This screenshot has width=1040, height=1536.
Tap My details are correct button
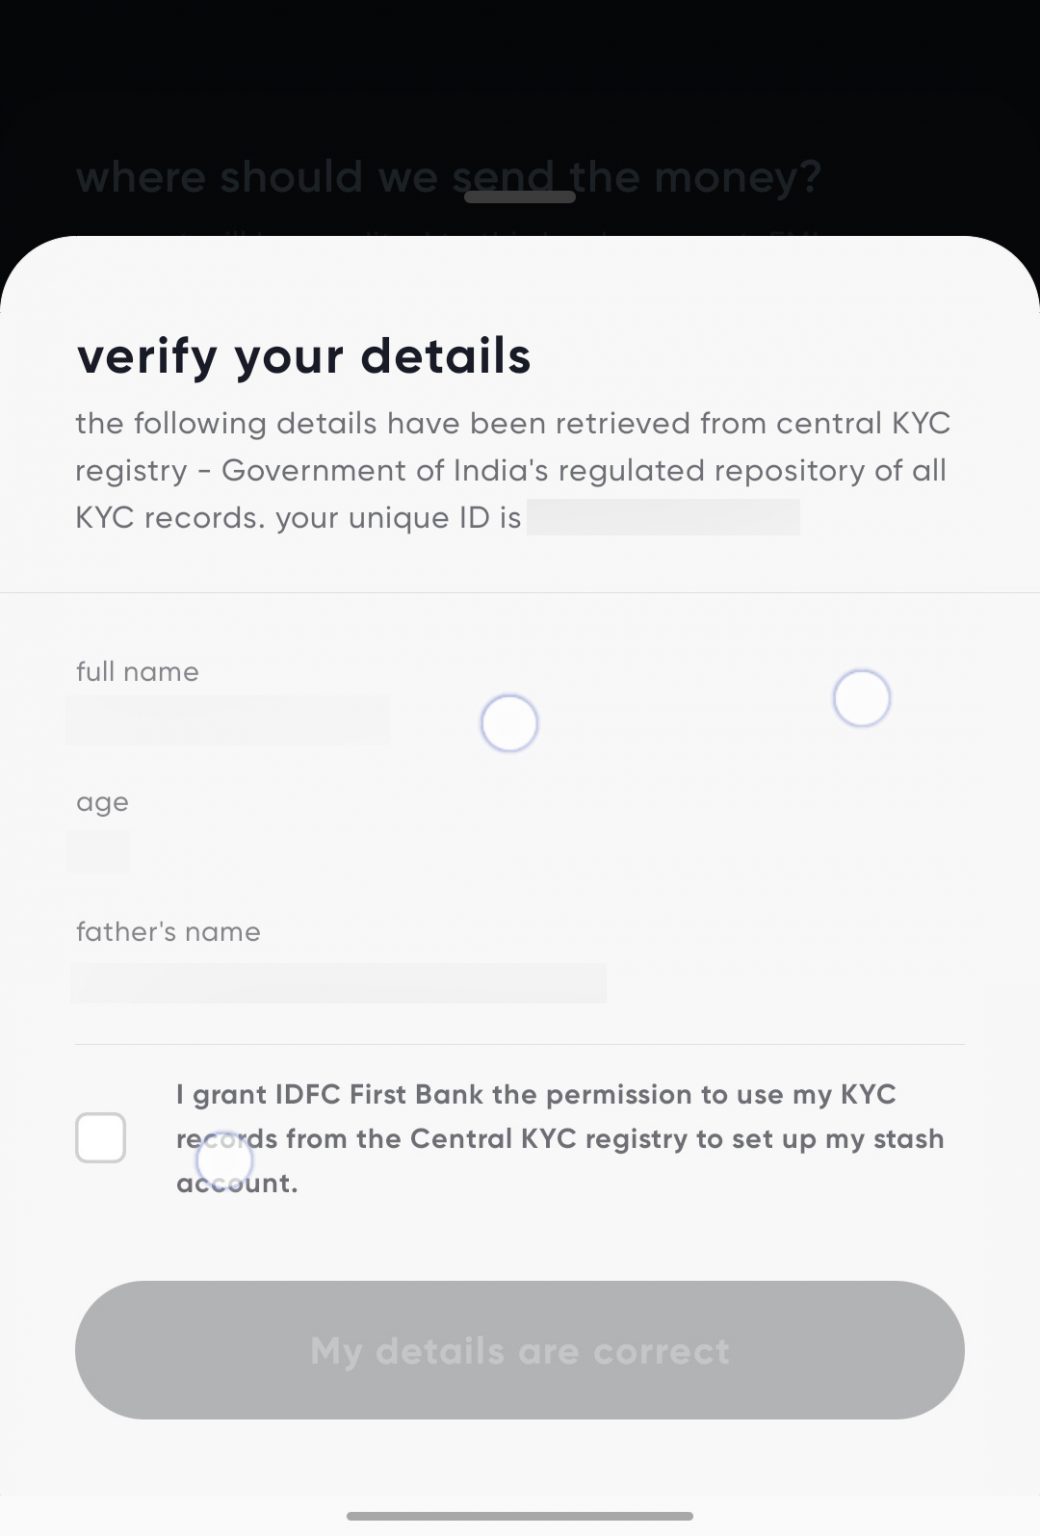click(x=519, y=1350)
